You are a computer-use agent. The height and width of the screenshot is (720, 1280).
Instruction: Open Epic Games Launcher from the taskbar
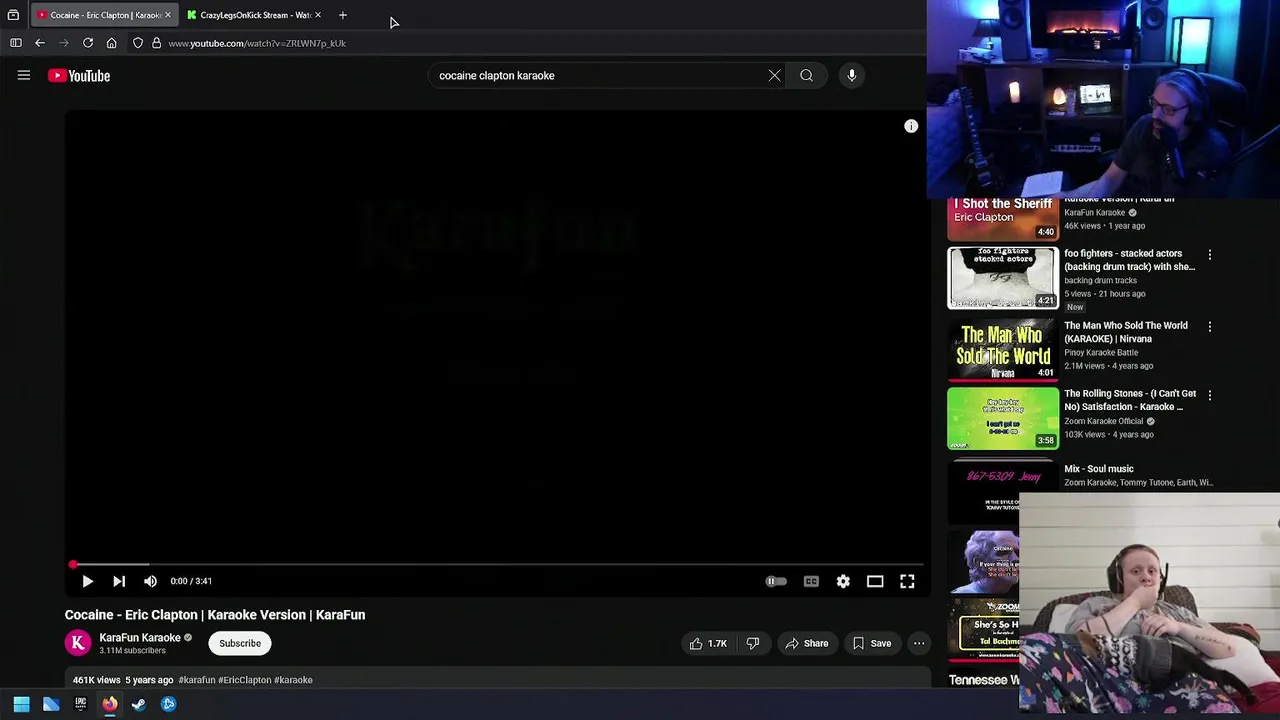coord(81,704)
